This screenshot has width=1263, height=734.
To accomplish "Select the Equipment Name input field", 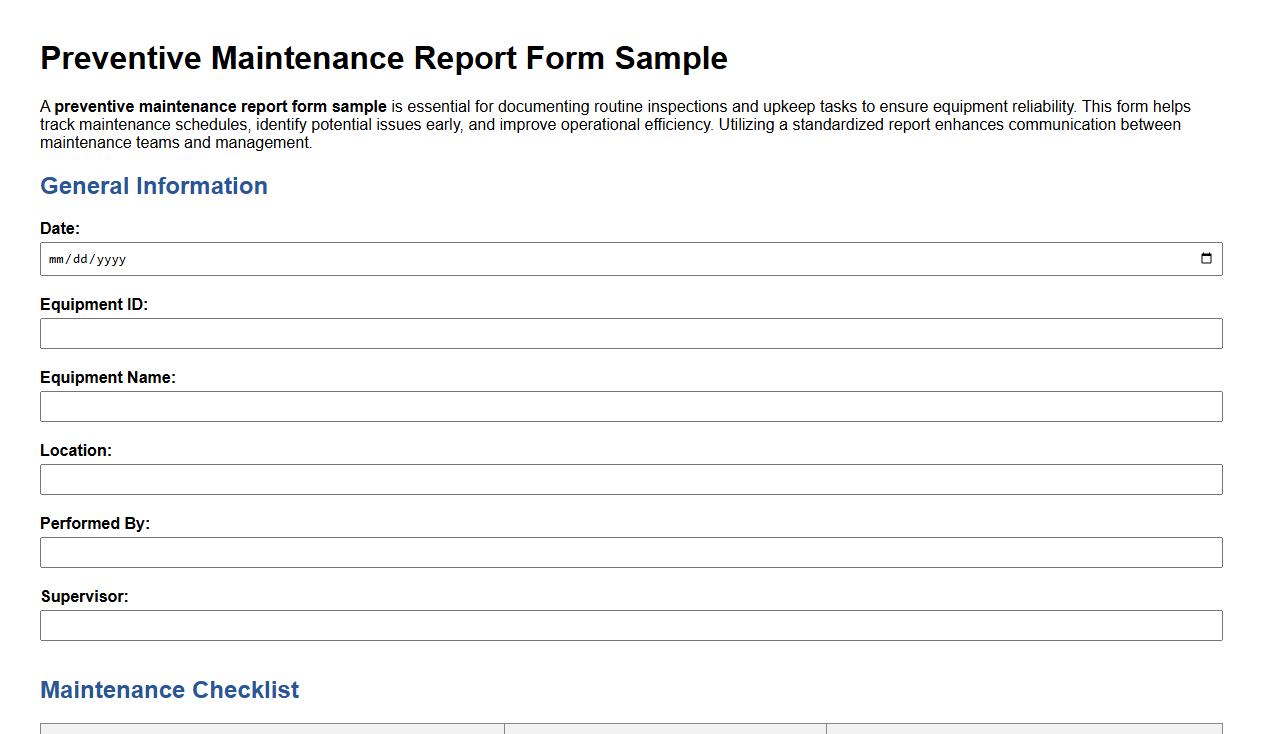I will pos(630,406).
